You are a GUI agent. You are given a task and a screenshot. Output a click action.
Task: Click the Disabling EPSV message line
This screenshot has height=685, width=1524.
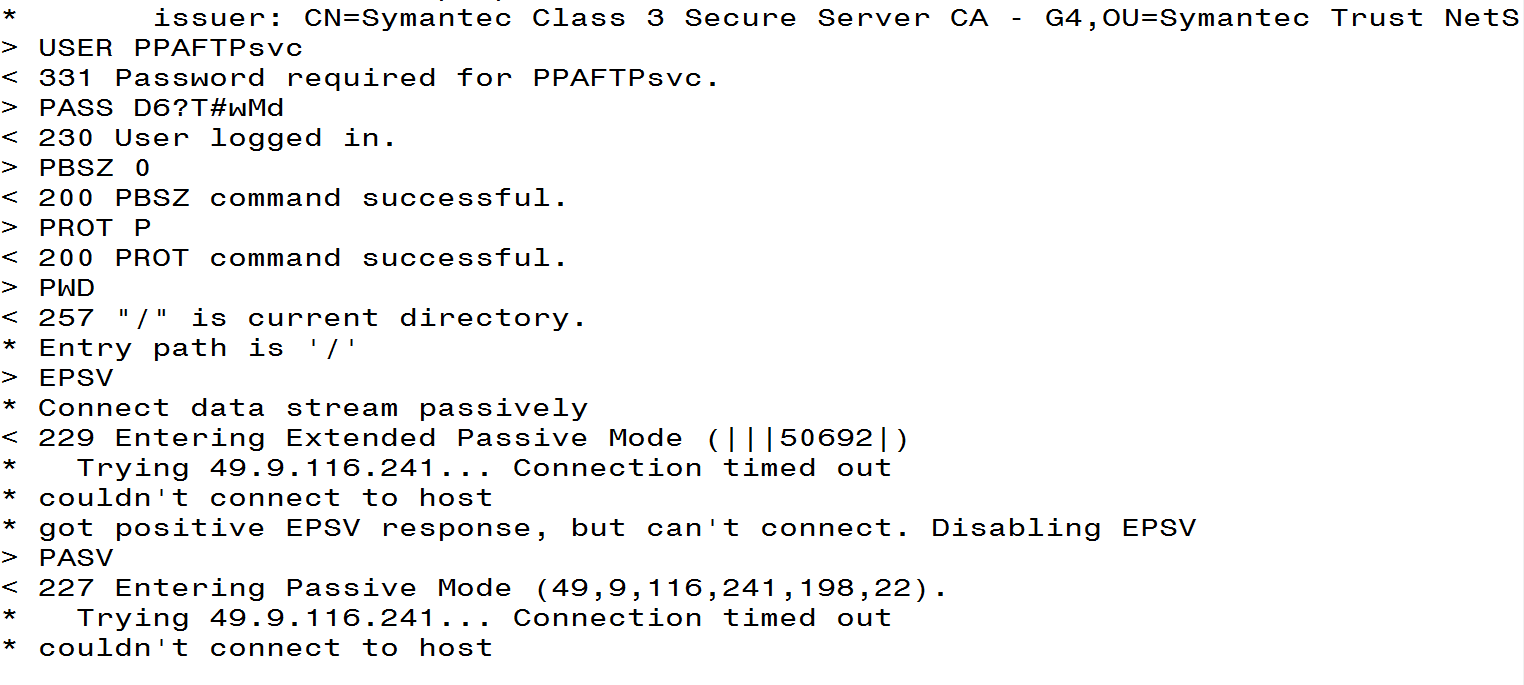599,528
